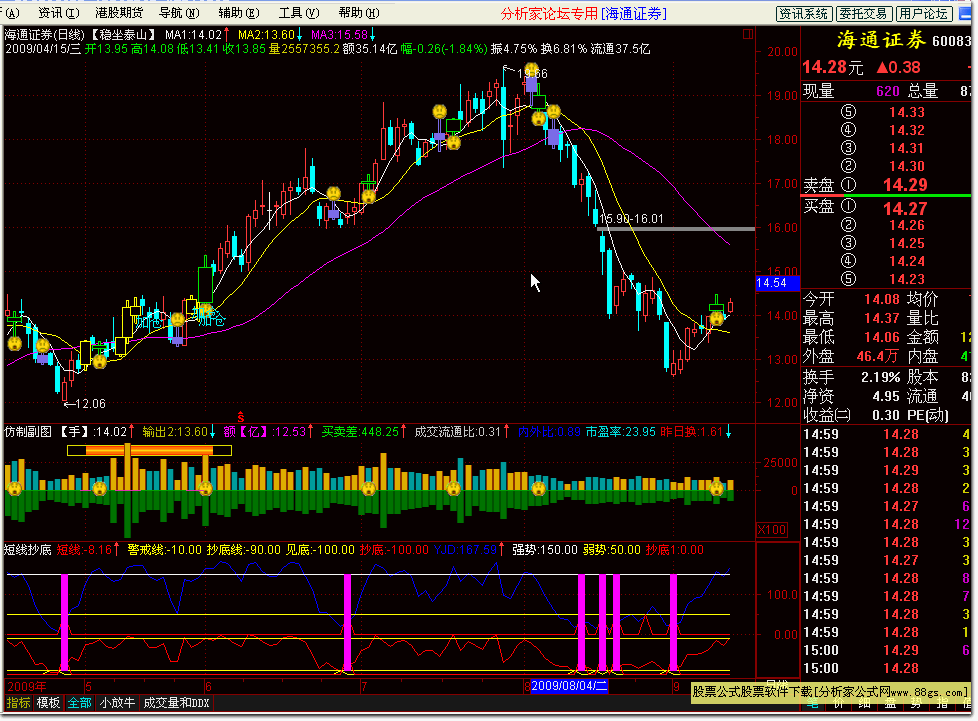Viewport: 978px width, 721px height.
Task: Click the gray 15.90-16.01 gap line
Action: point(676,230)
